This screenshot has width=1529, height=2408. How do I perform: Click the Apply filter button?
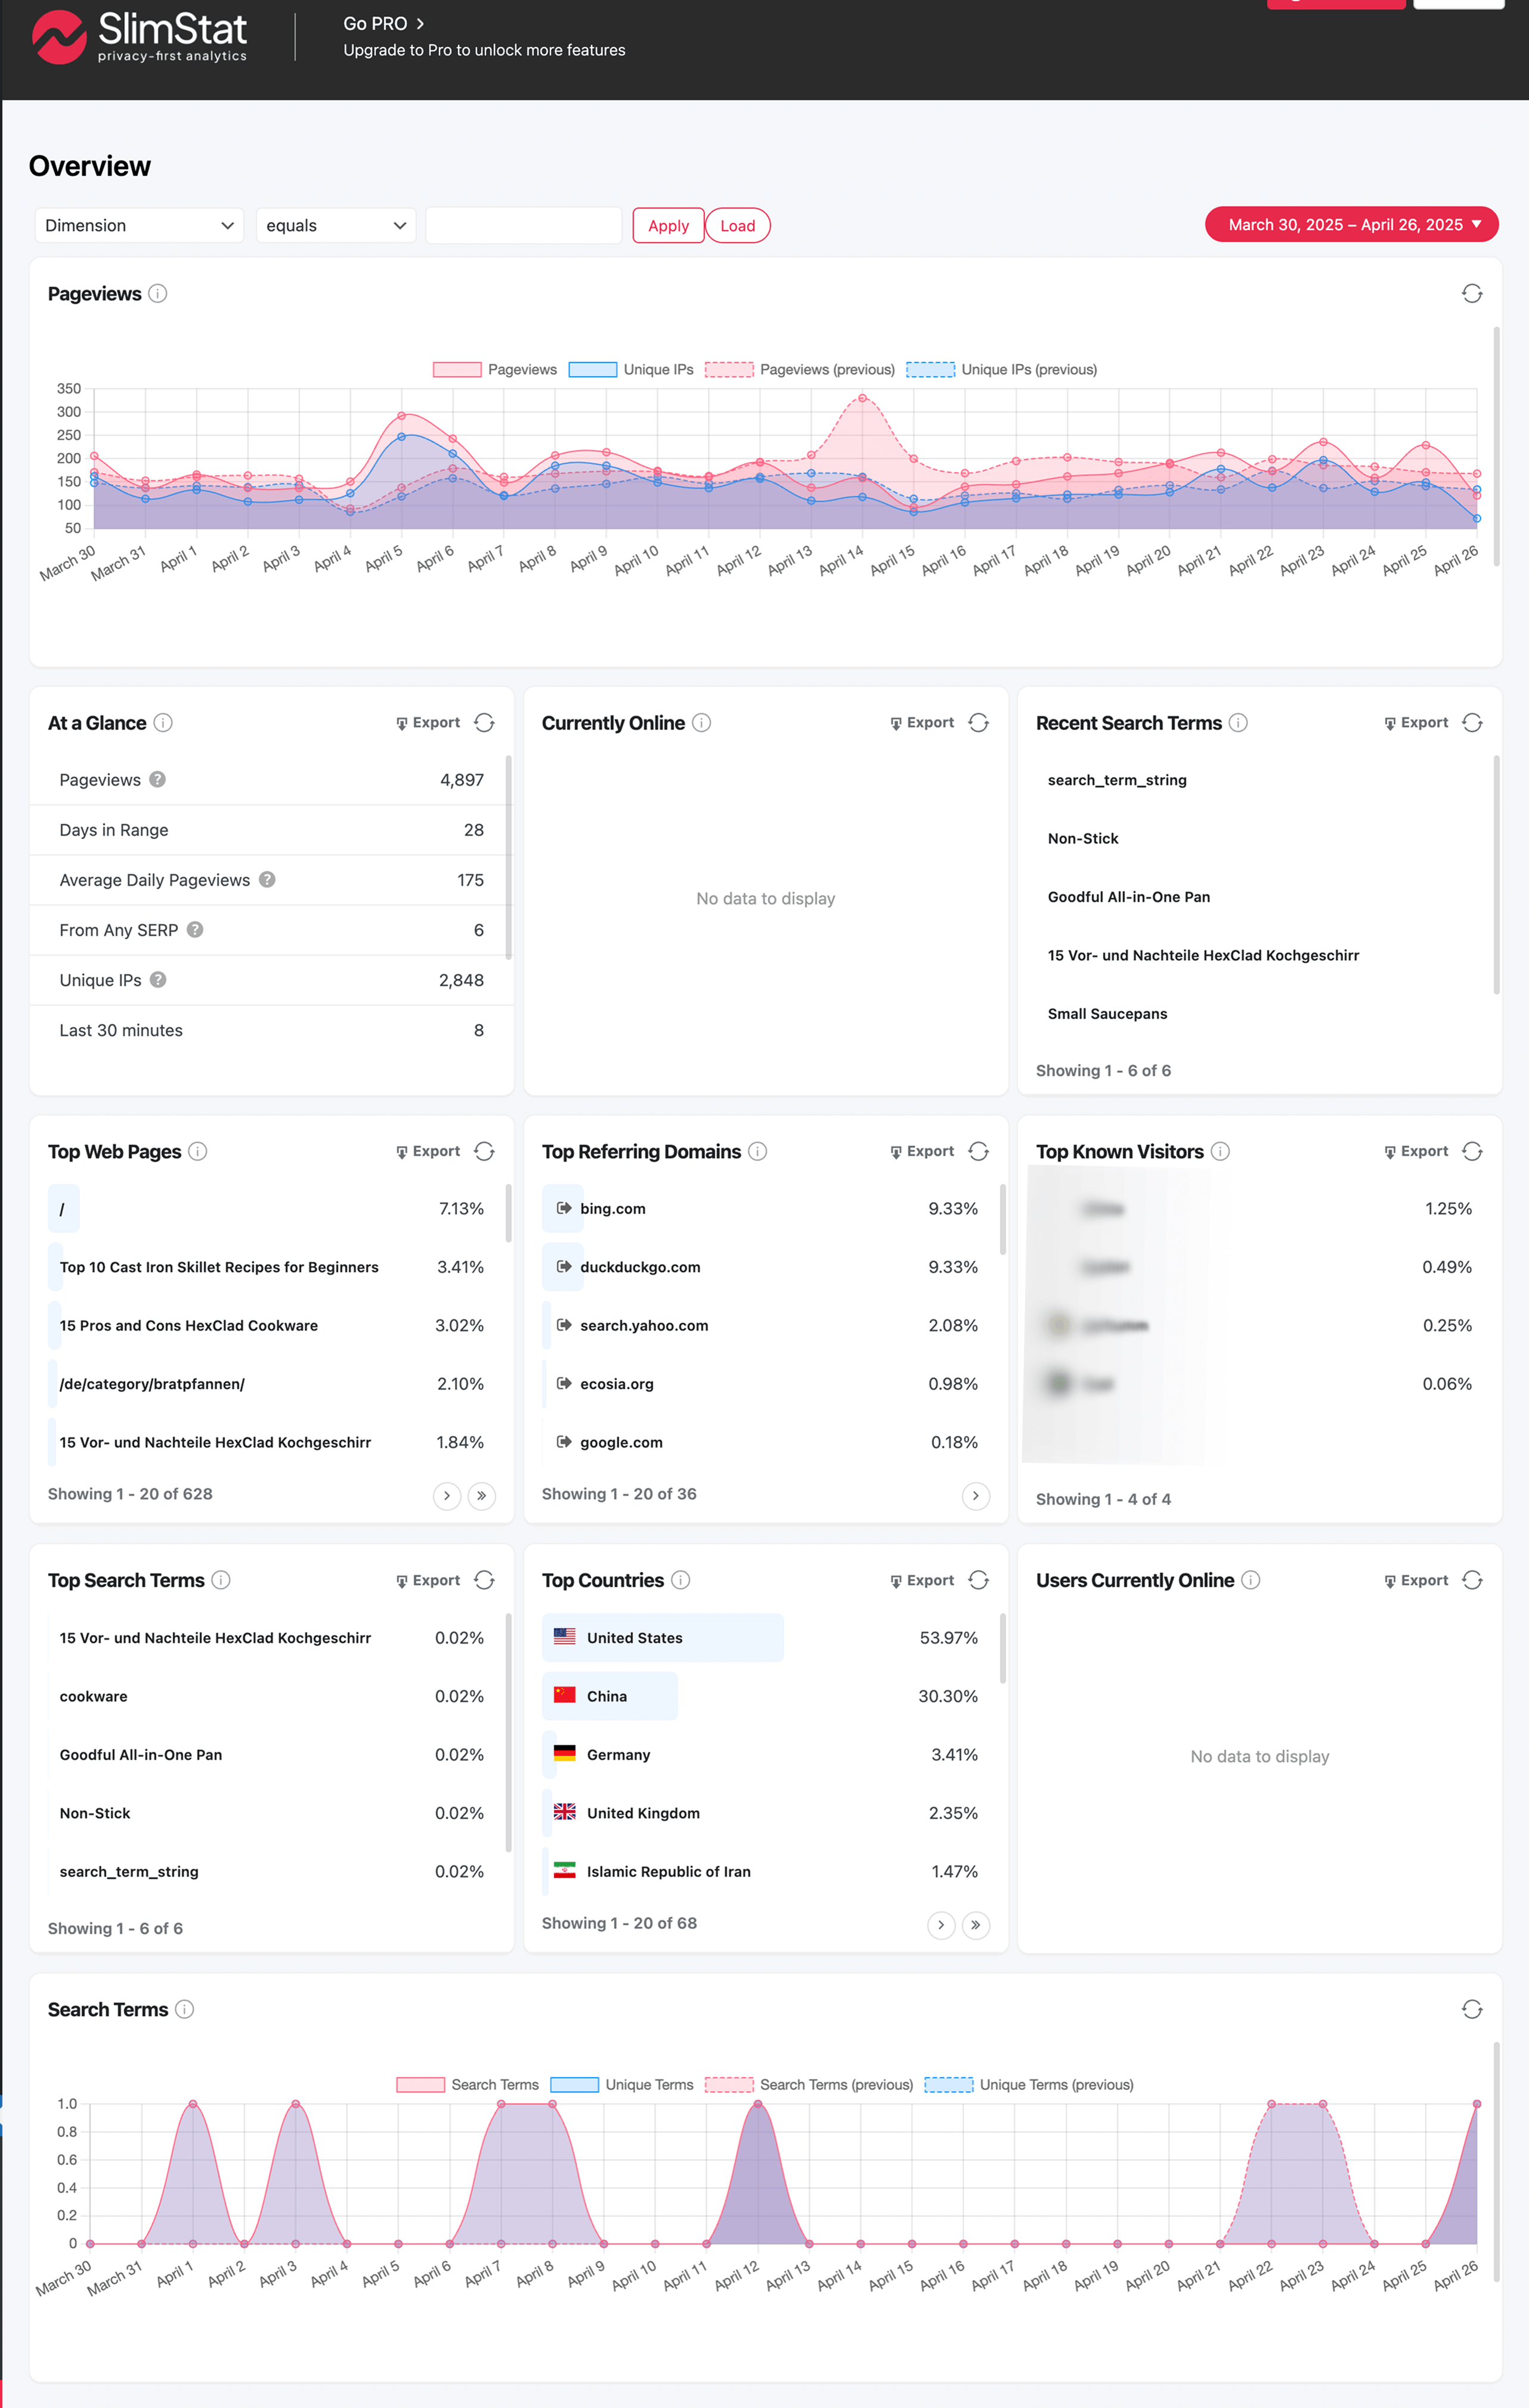[x=668, y=226]
